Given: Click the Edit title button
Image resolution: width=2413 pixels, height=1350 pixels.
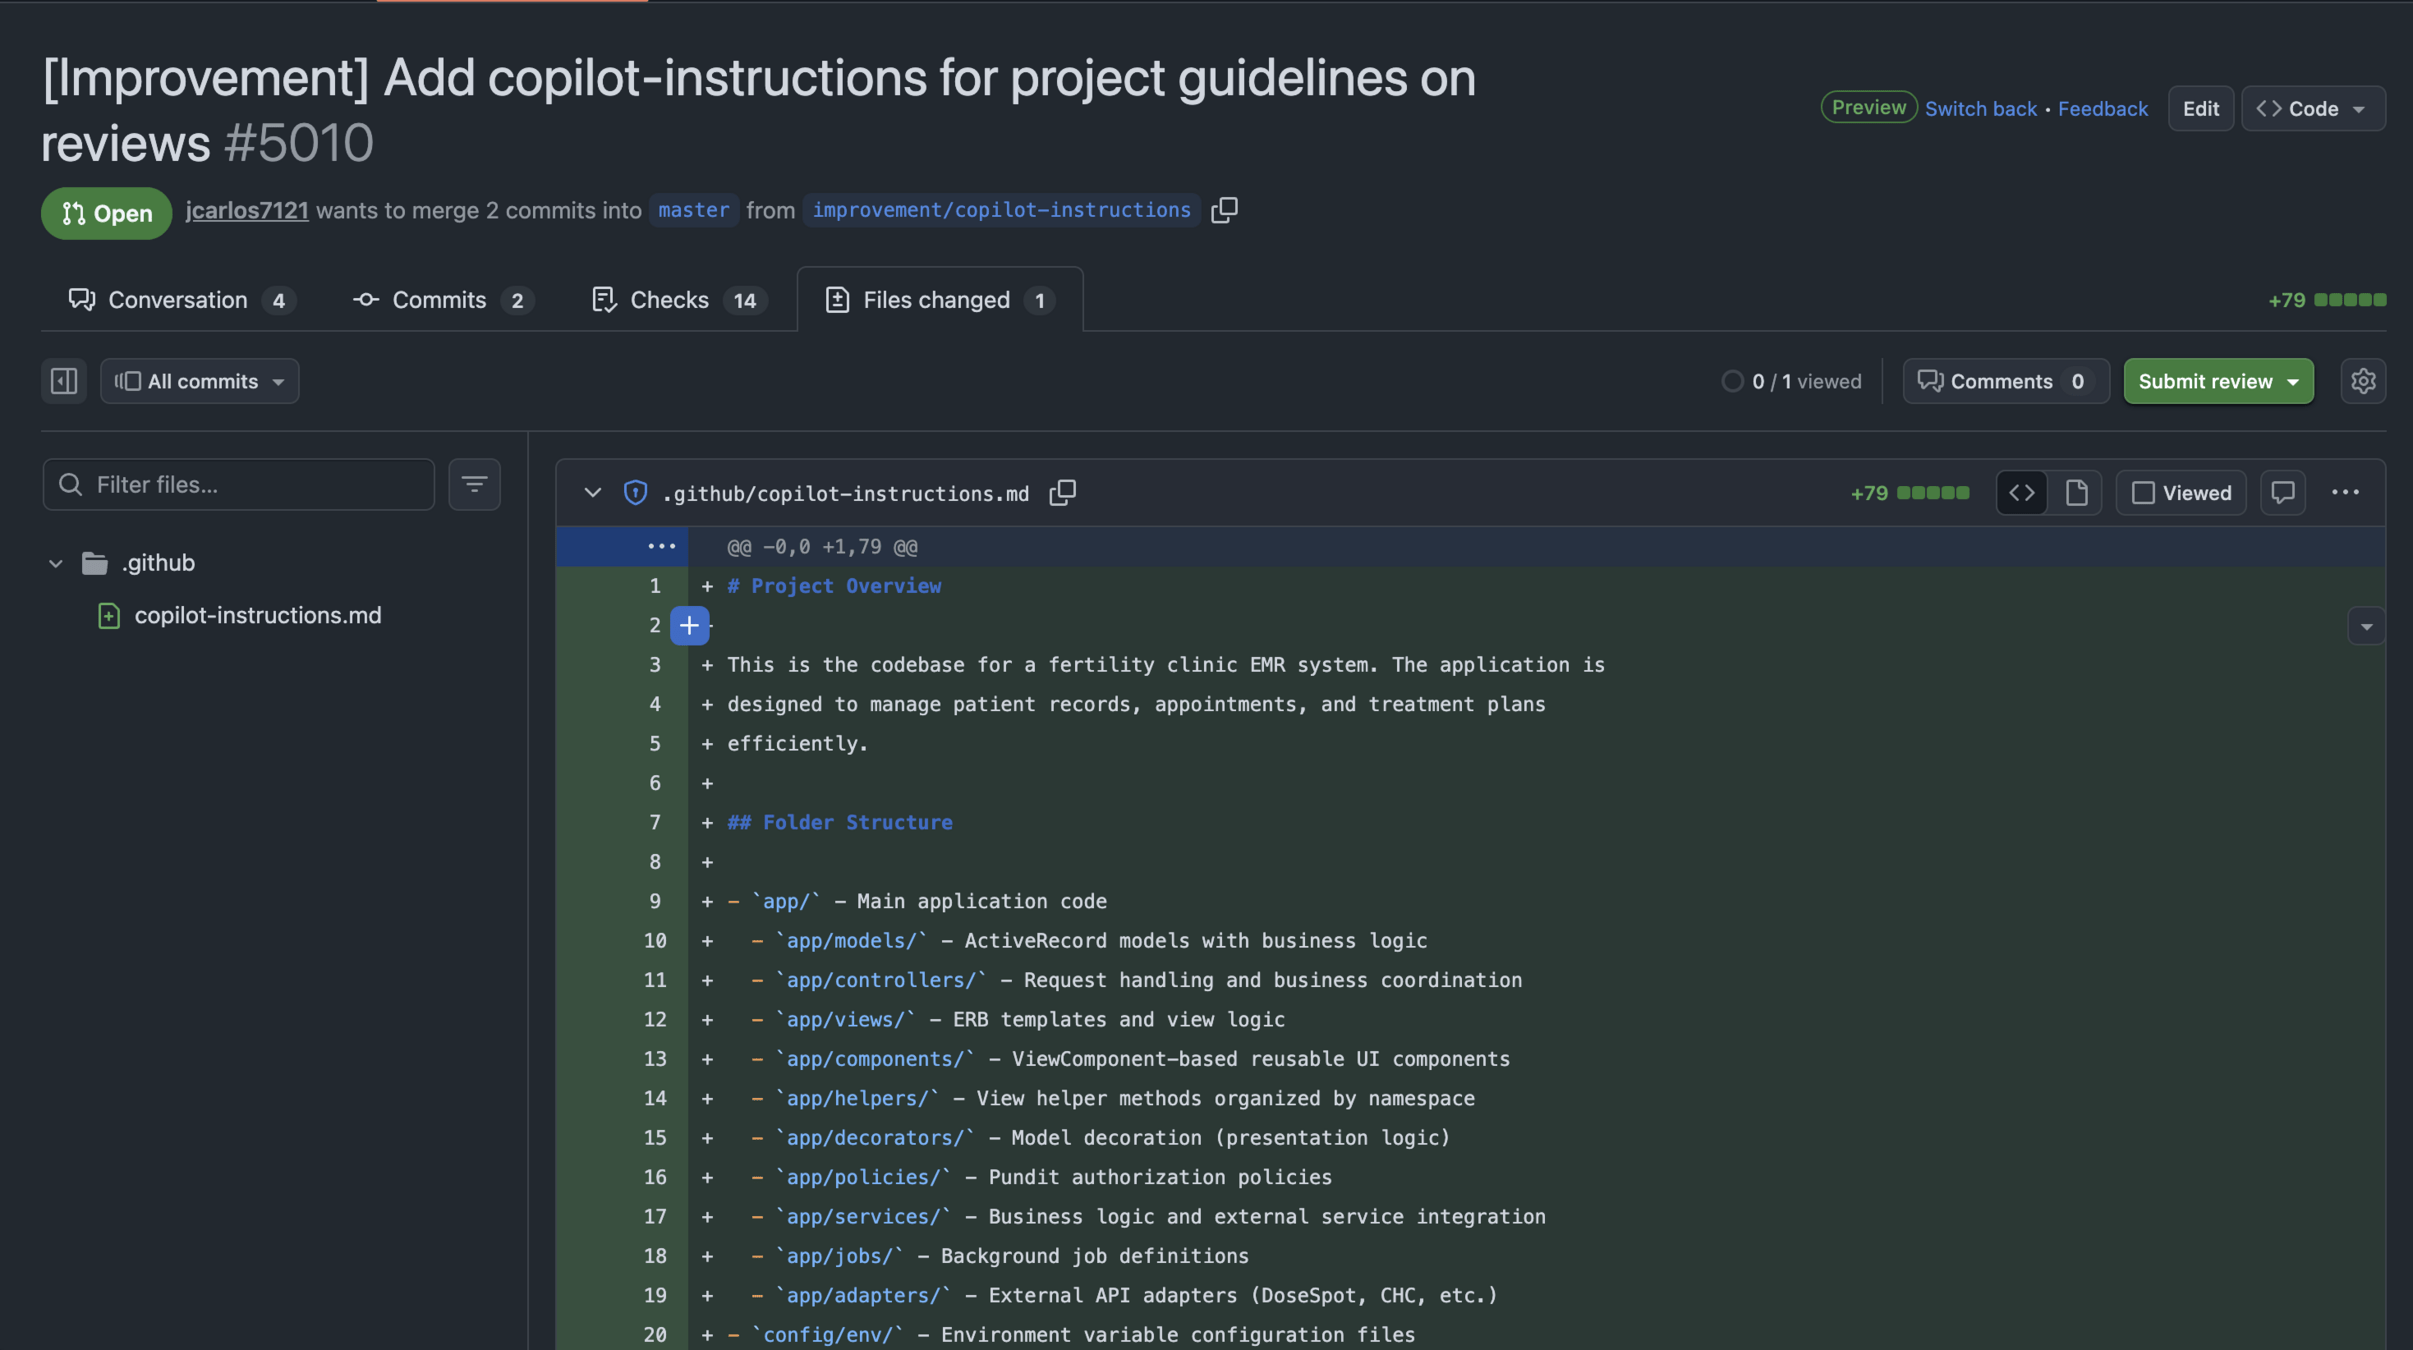Looking at the screenshot, I should pyautogui.click(x=2200, y=108).
